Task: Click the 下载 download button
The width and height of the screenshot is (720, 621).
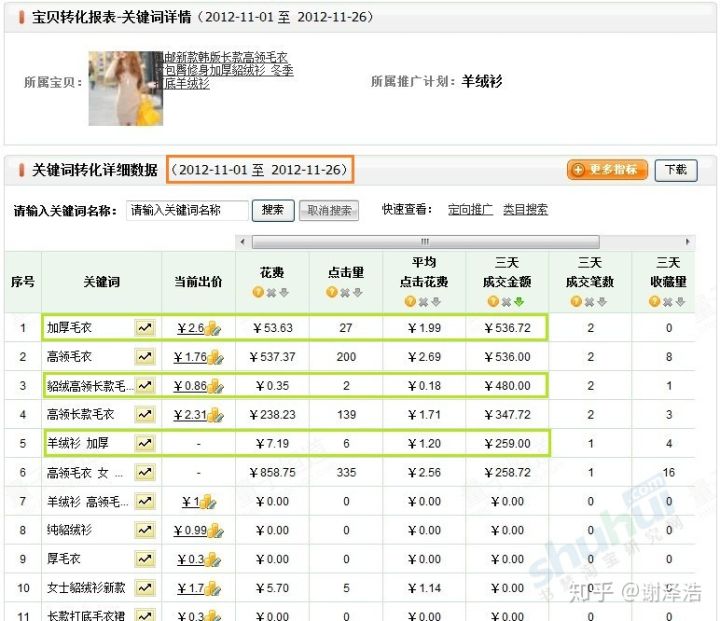Action: click(x=676, y=170)
